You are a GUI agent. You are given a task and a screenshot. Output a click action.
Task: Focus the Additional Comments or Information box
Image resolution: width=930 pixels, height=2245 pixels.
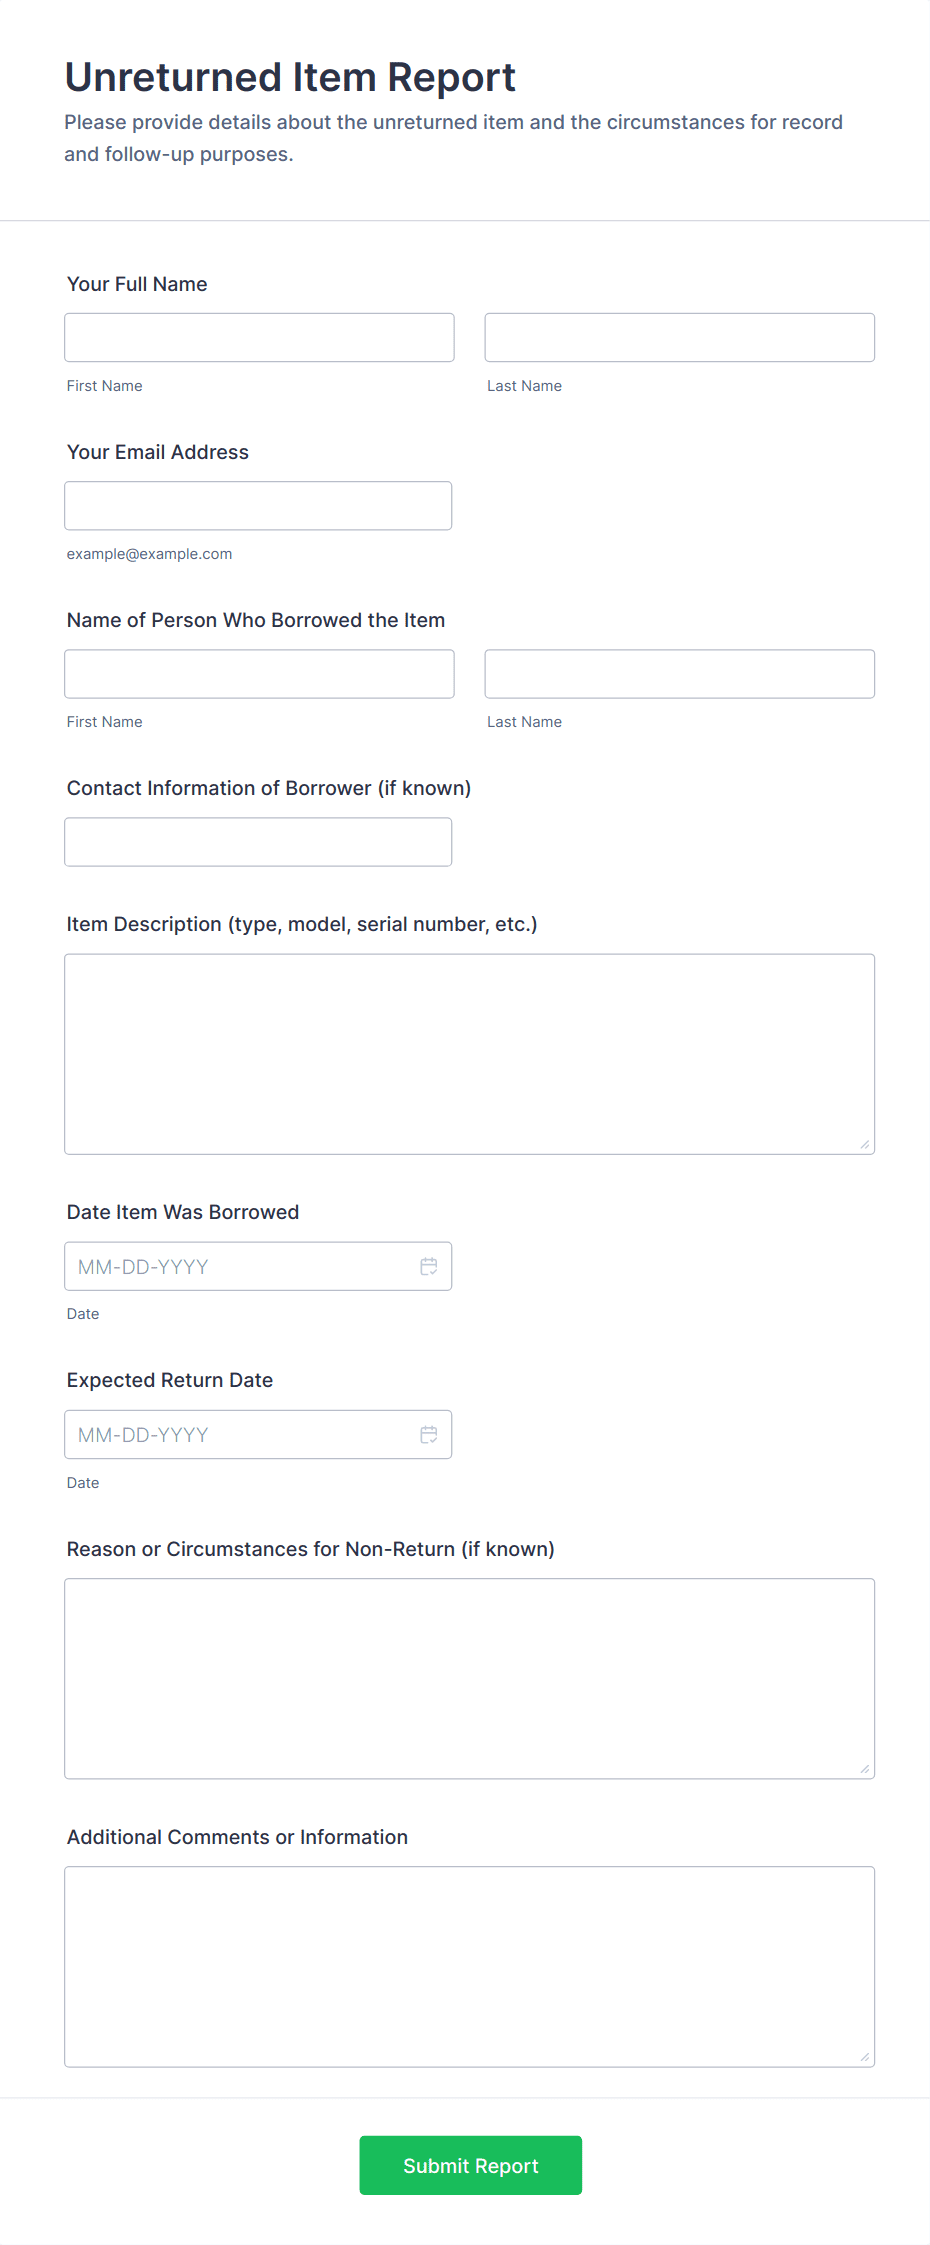pyautogui.click(x=470, y=1966)
